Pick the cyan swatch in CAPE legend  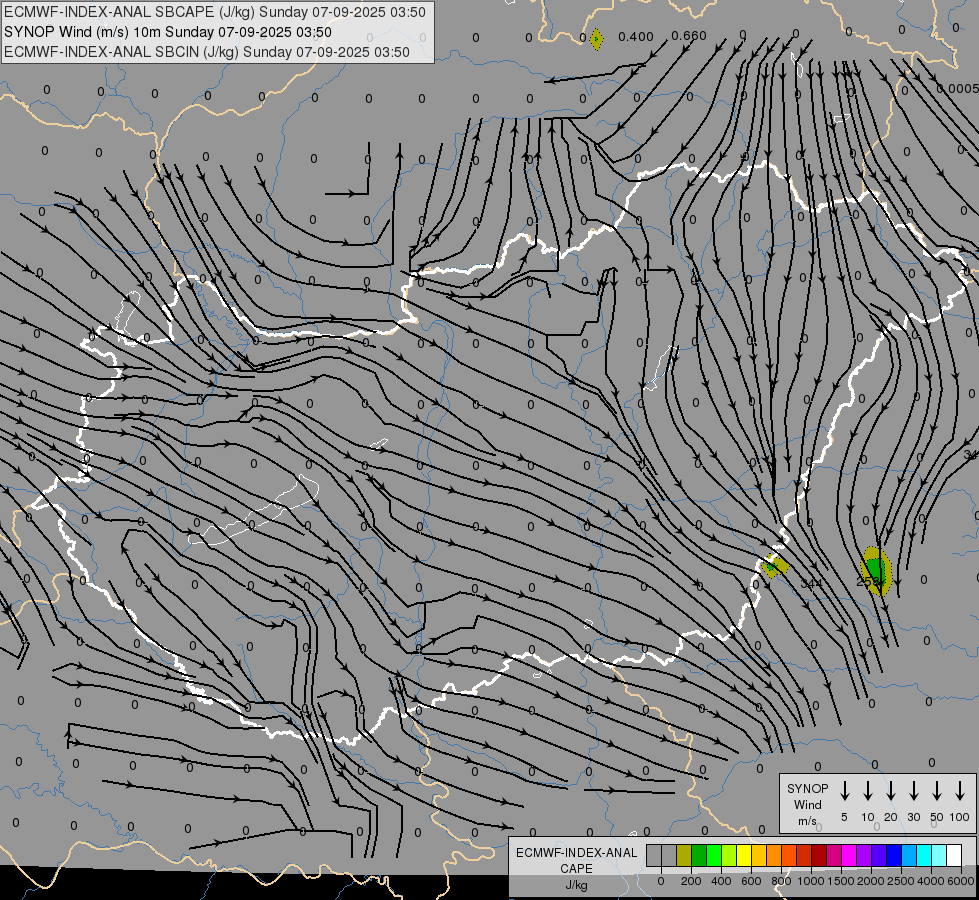(924, 855)
